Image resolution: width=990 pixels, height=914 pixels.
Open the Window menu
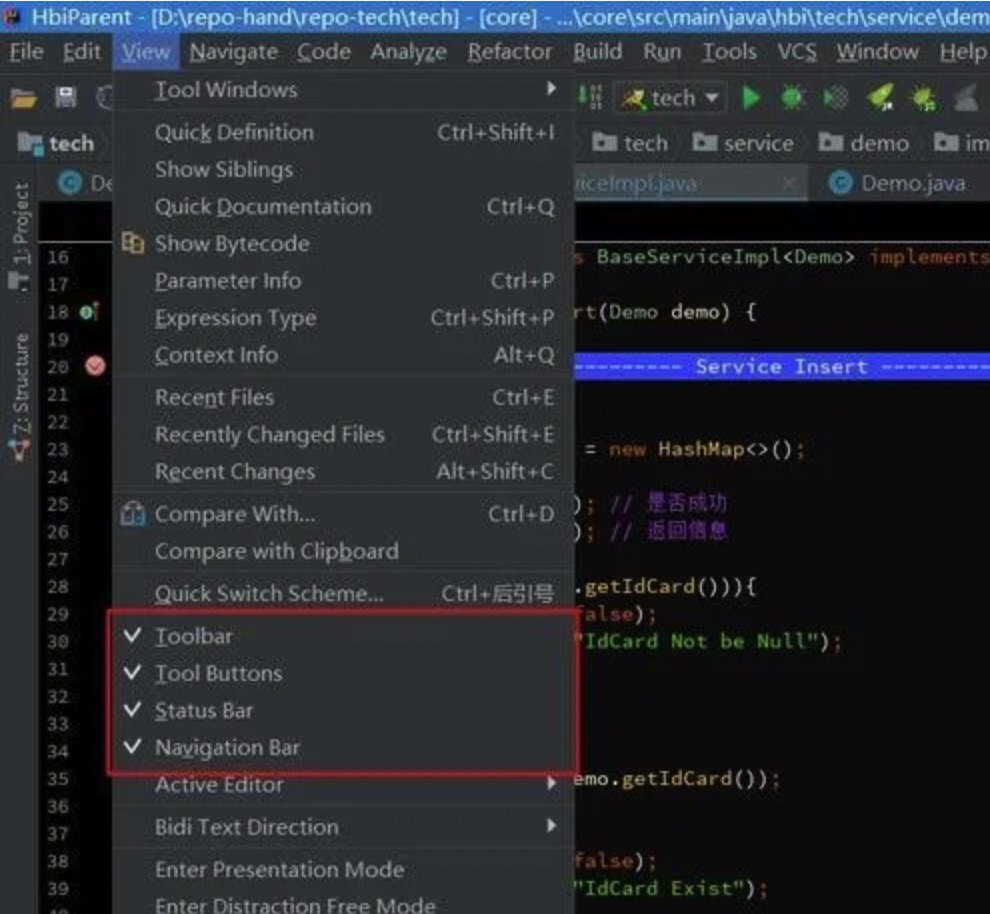(x=878, y=52)
